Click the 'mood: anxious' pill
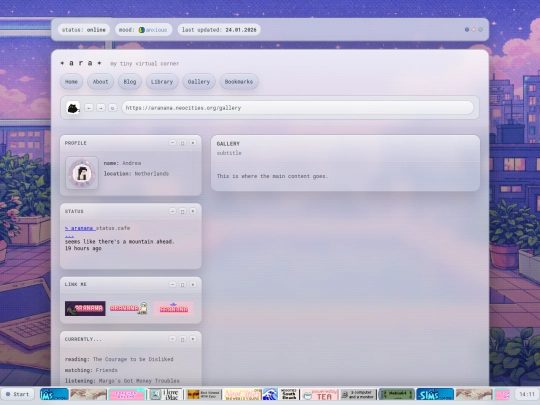540x405 pixels. click(x=143, y=30)
